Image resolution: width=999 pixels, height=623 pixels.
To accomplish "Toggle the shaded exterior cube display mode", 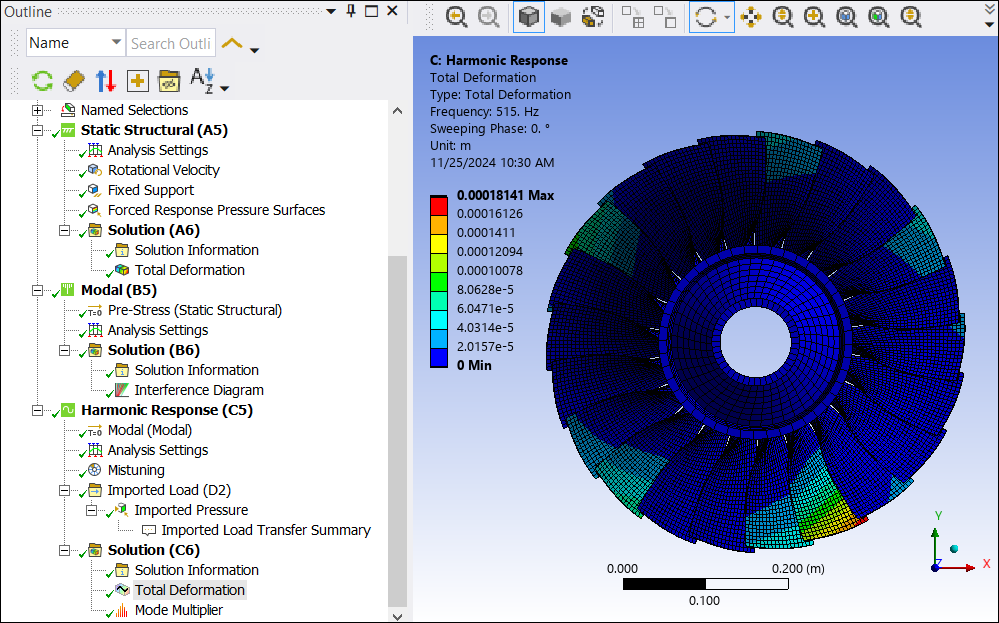I will (561, 16).
